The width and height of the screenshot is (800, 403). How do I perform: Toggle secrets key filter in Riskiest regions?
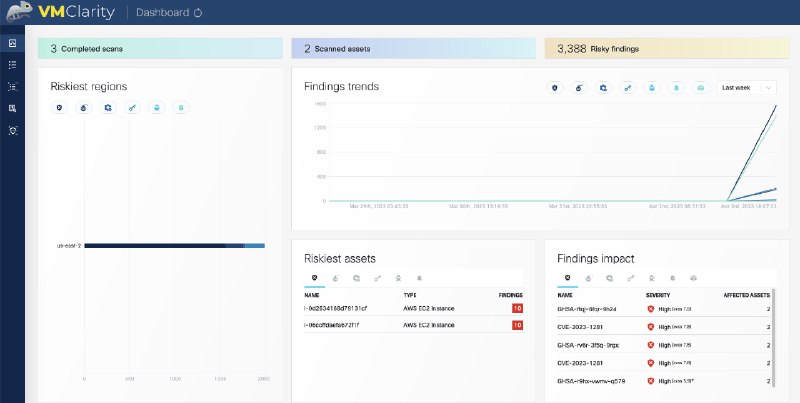(132, 108)
